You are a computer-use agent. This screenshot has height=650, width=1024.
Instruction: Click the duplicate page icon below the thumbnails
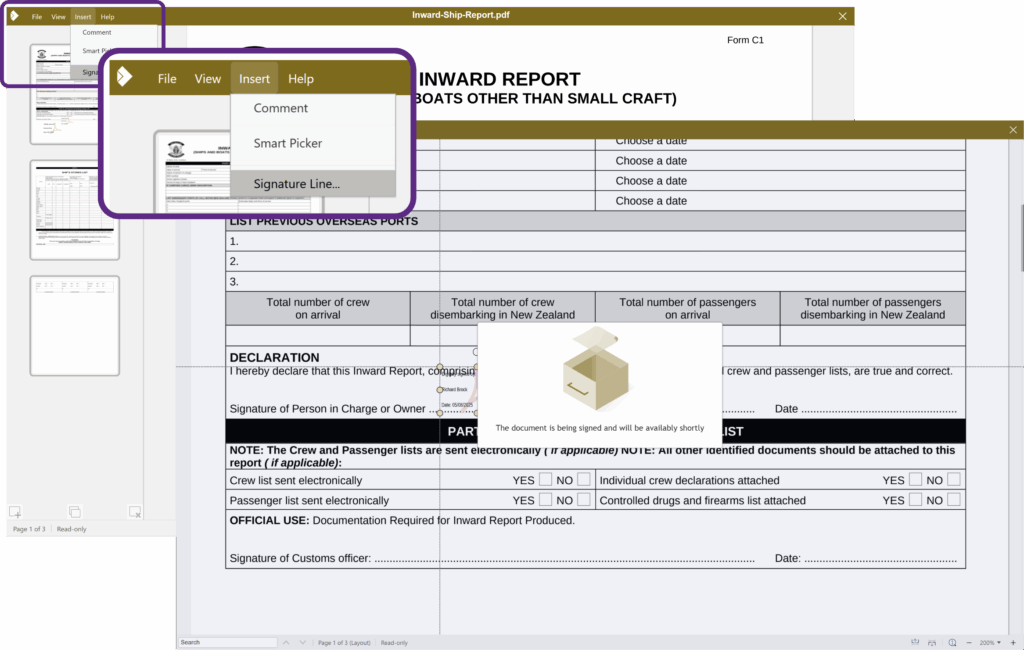(x=75, y=512)
